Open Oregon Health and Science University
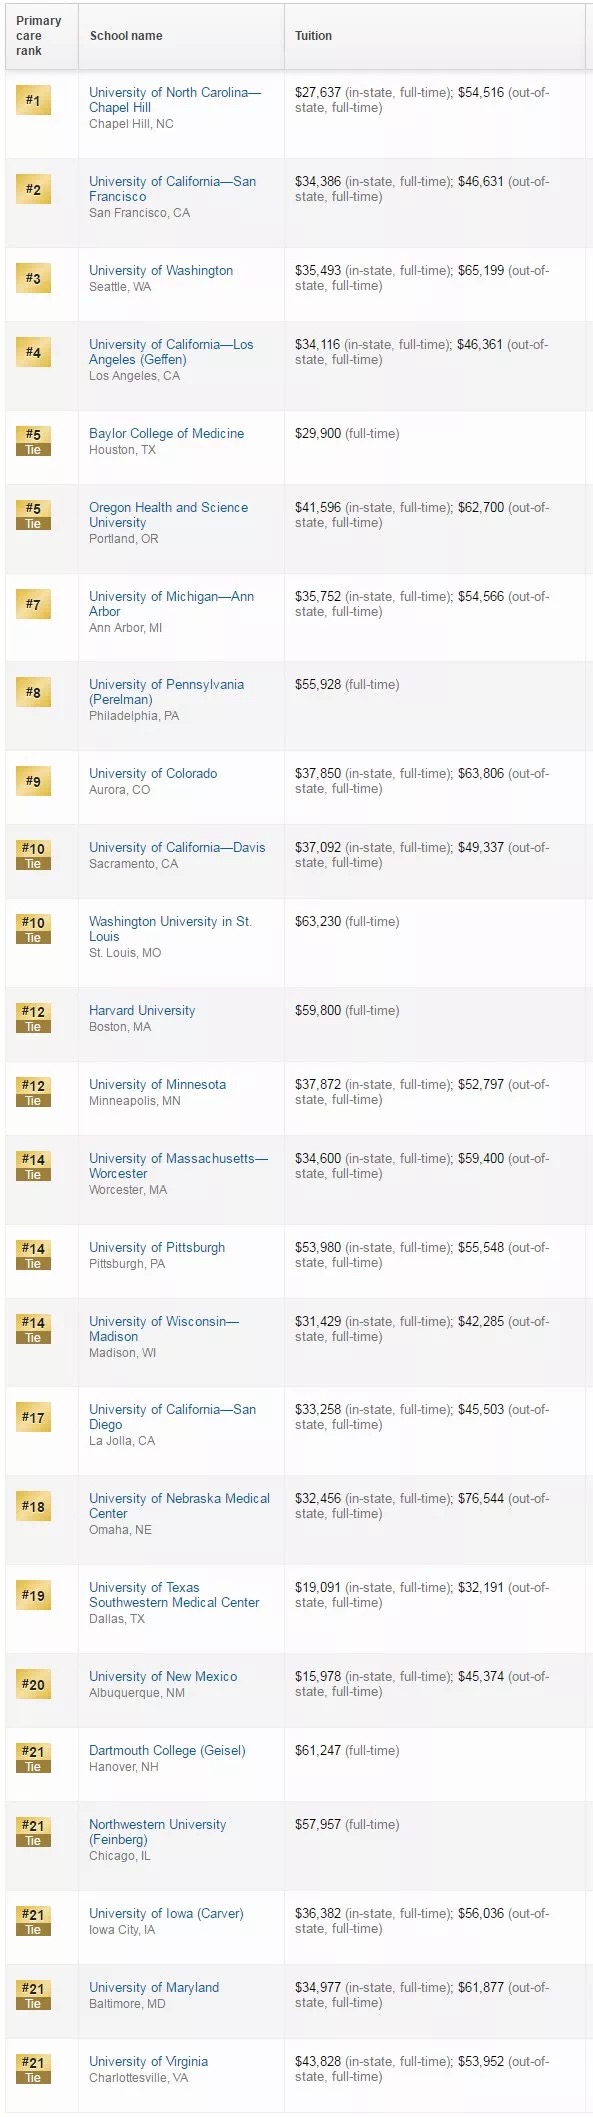The height and width of the screenshot is (2117, 593). [168, 515]
